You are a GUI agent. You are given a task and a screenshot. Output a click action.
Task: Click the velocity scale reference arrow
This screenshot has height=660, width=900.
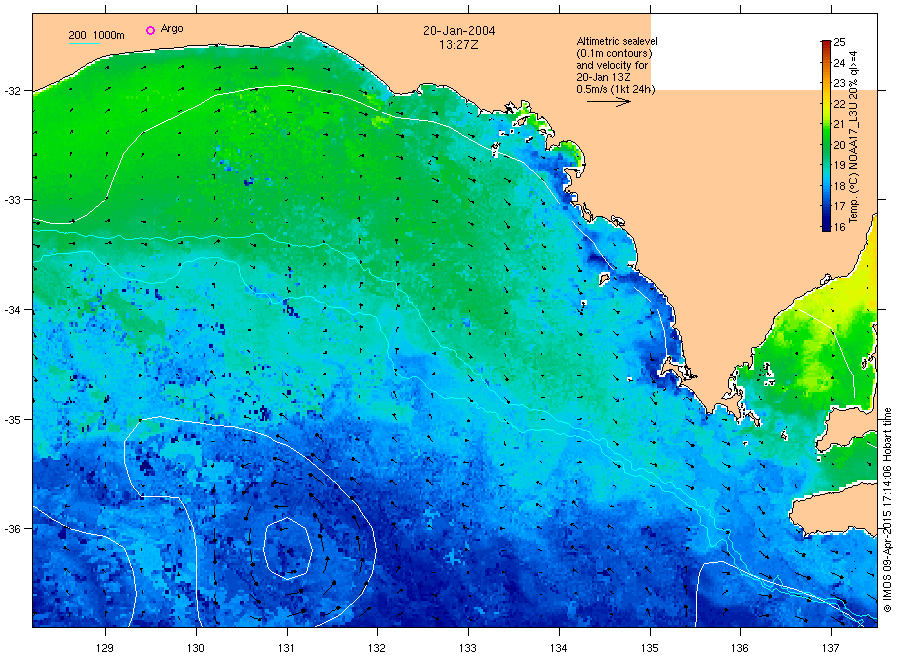point(608,102)
